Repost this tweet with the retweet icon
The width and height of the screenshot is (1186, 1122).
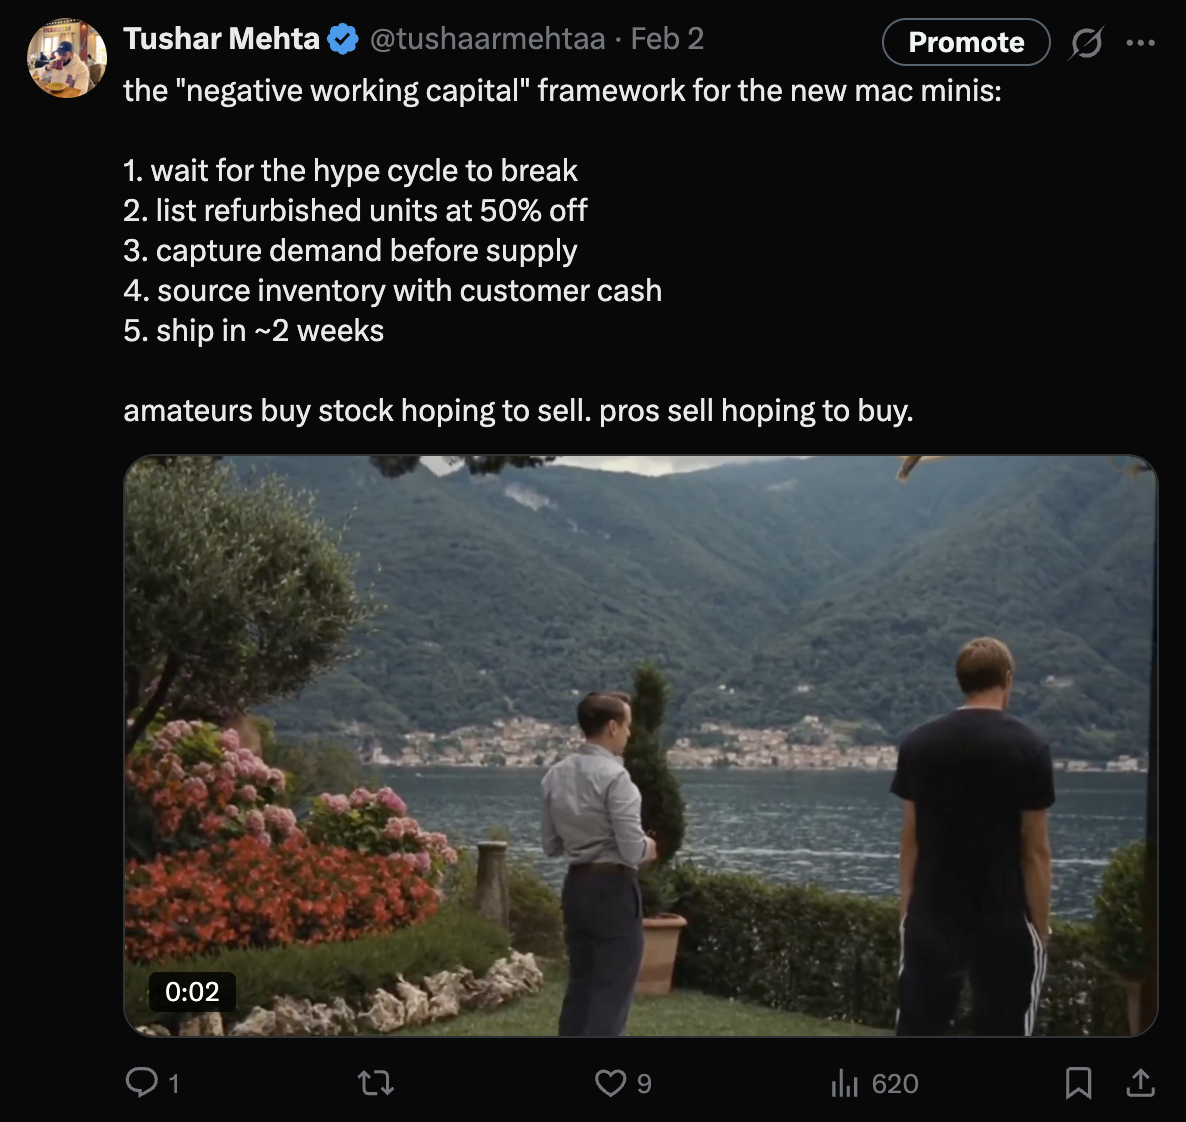pyautogui.click(x=376, y=1083)
